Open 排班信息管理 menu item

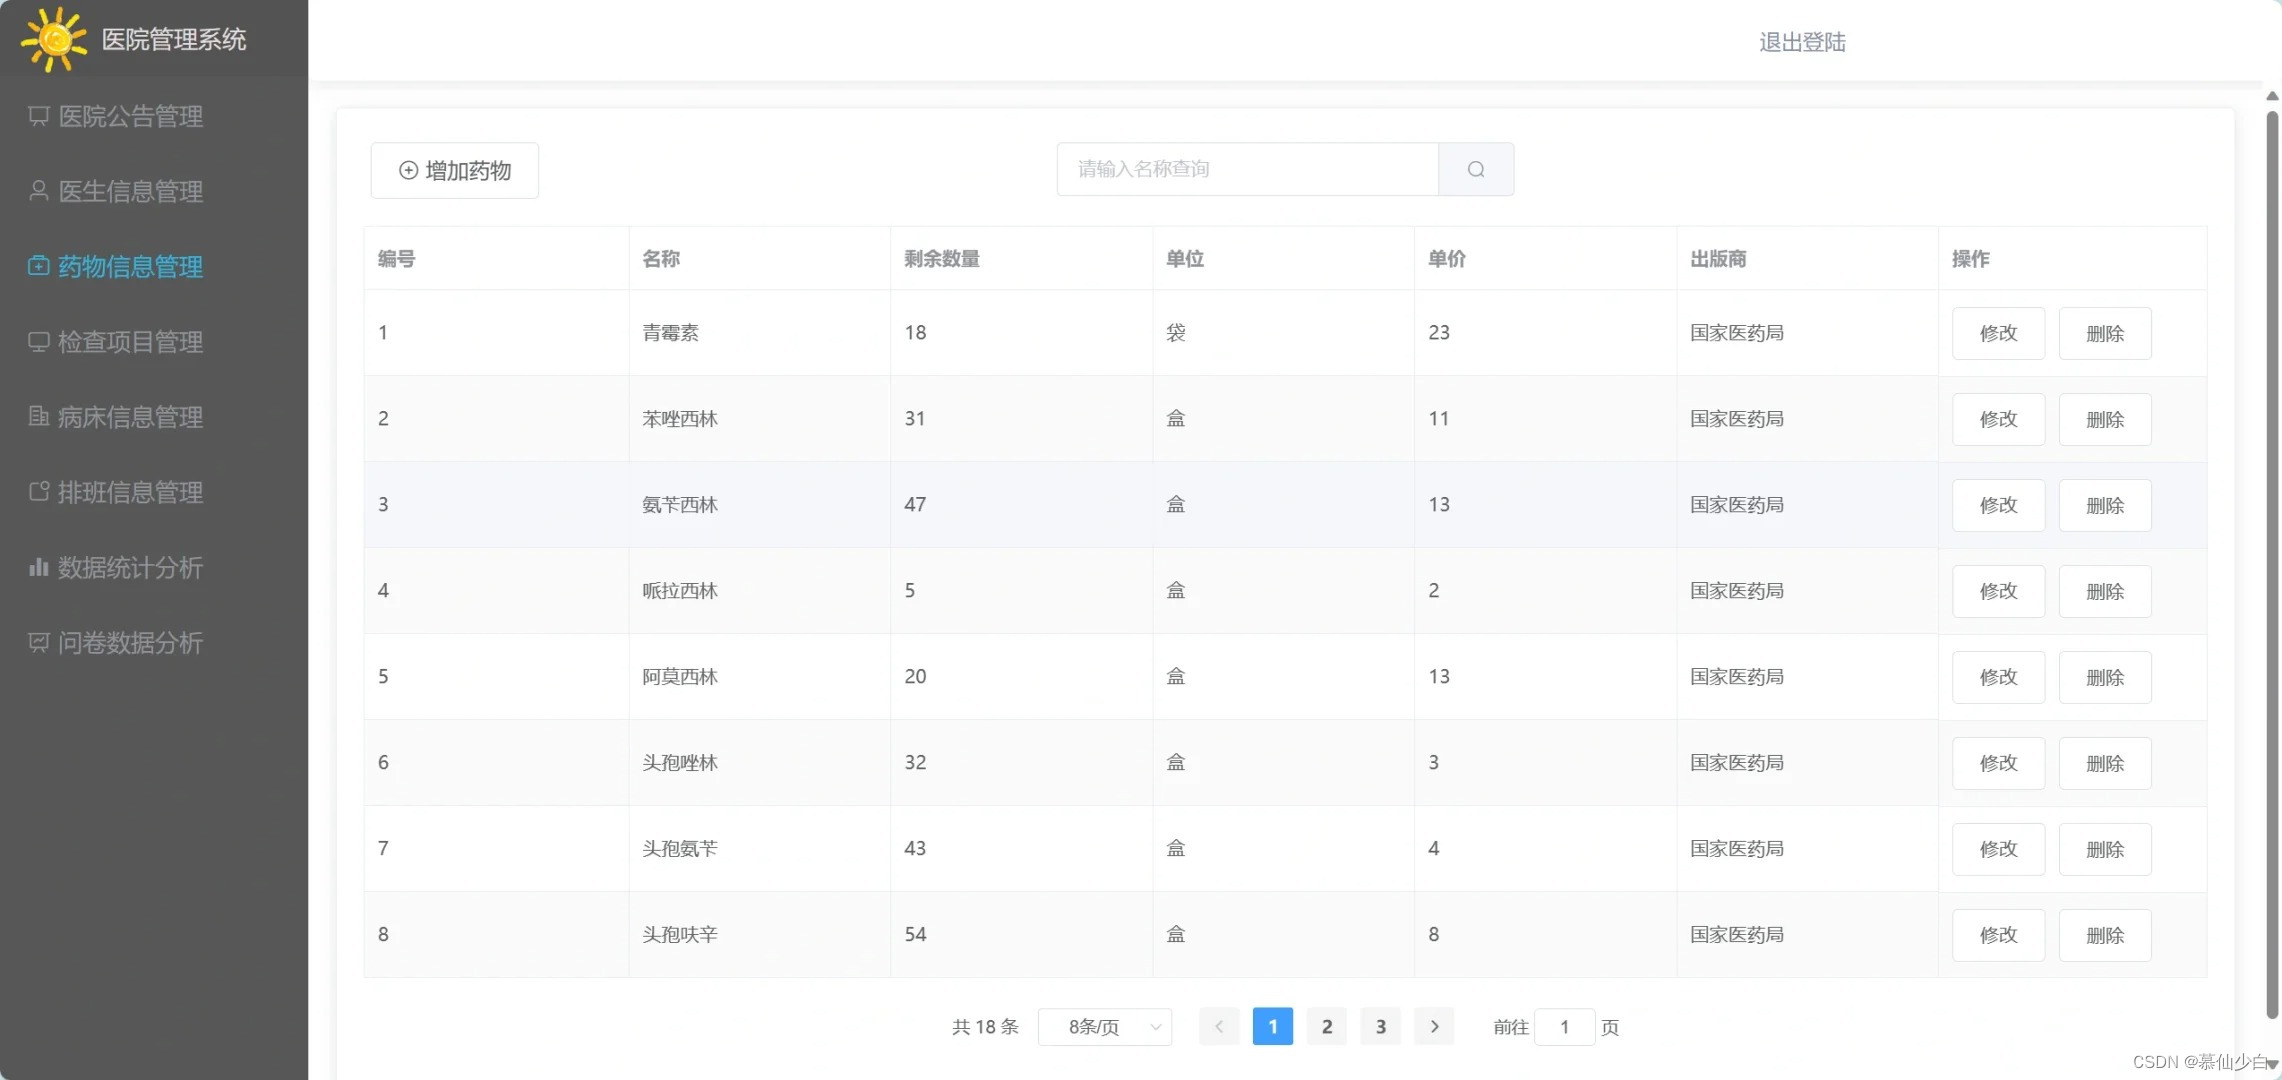click(x=130, y=492)
